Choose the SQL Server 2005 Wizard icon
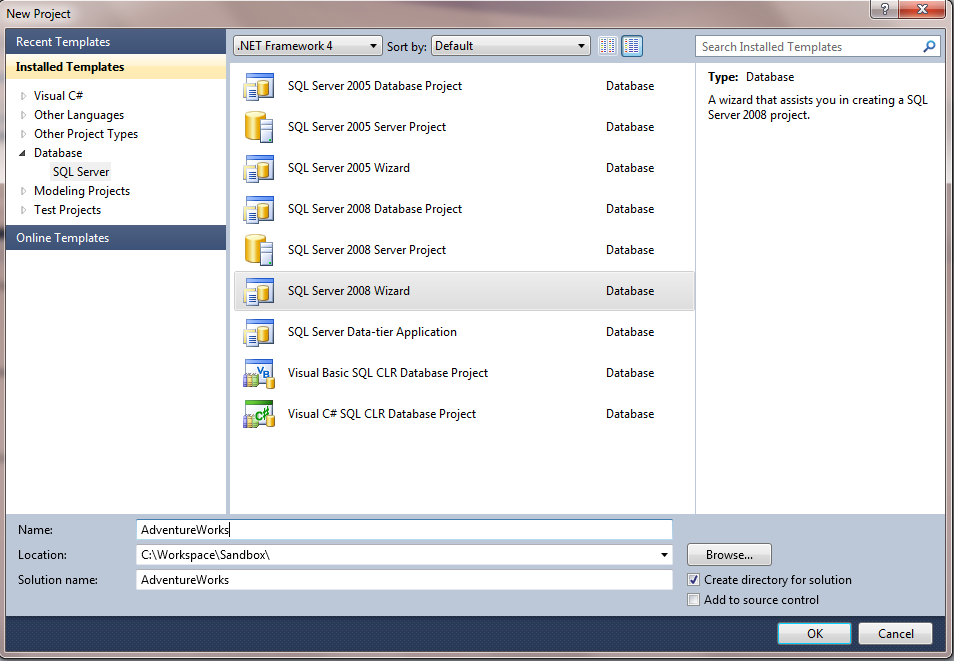Viewport: 954px width, 661px height. (259, 169)
